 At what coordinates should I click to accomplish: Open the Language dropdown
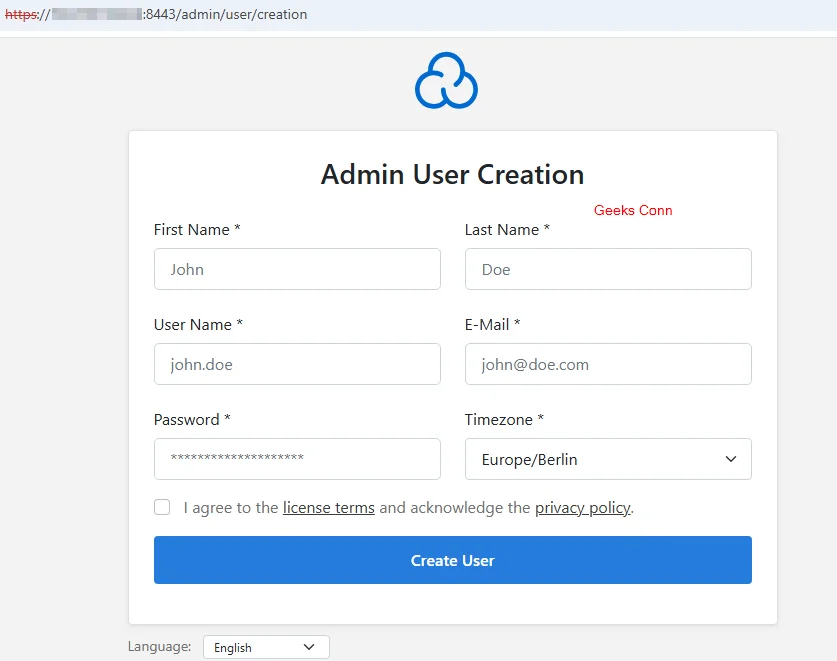pyautogui.click(x=265, y=646)
